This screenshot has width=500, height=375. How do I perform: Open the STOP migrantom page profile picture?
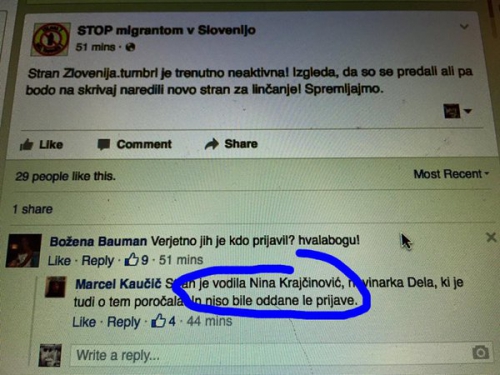click(x=51, y=39)
